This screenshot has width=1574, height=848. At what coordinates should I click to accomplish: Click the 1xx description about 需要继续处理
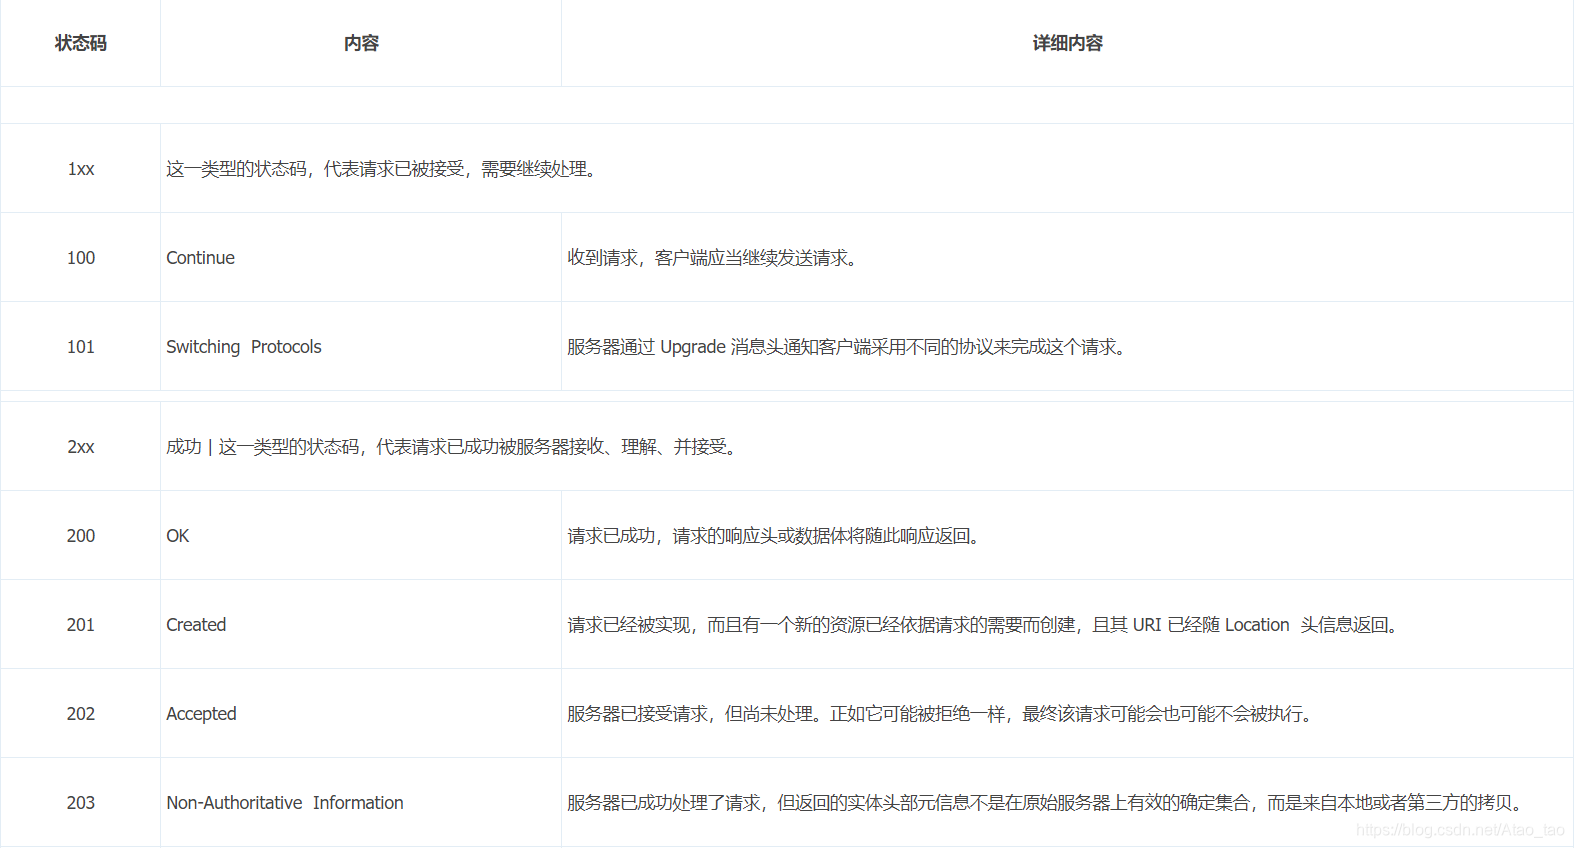pyautogui.click(x=384, y=169)
